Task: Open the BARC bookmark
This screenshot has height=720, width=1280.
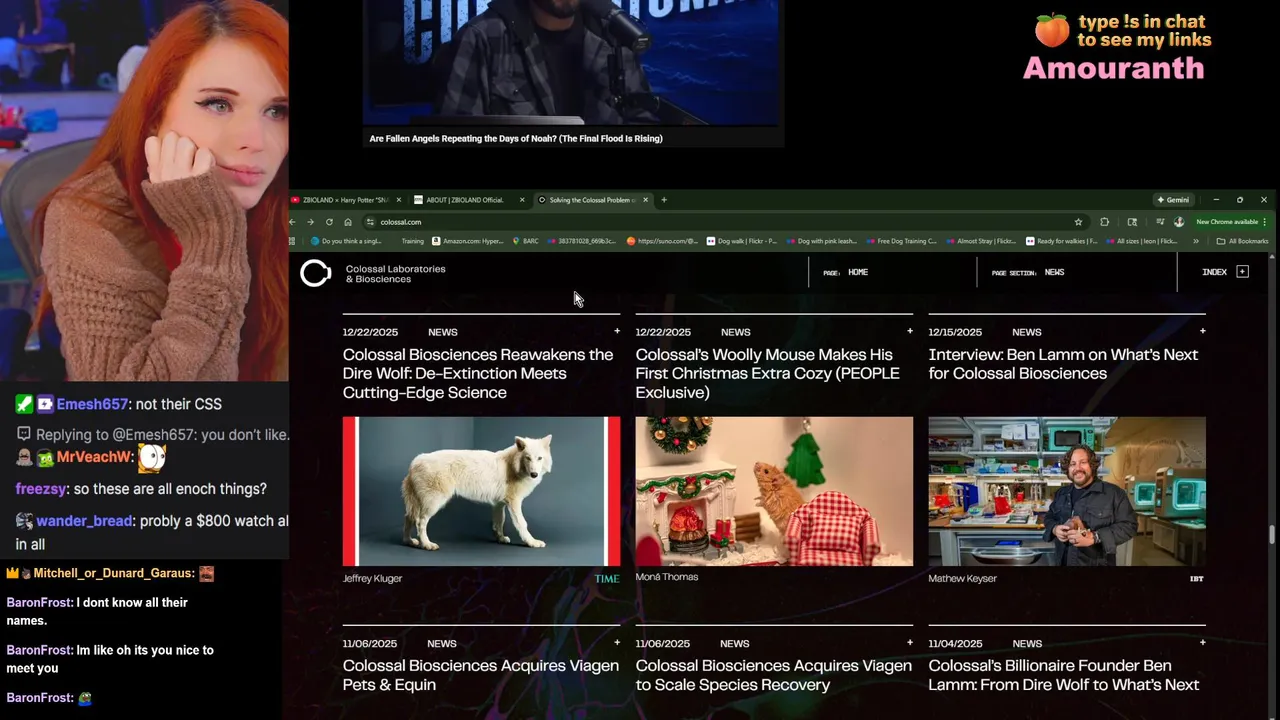Action: tap(525, 241)
